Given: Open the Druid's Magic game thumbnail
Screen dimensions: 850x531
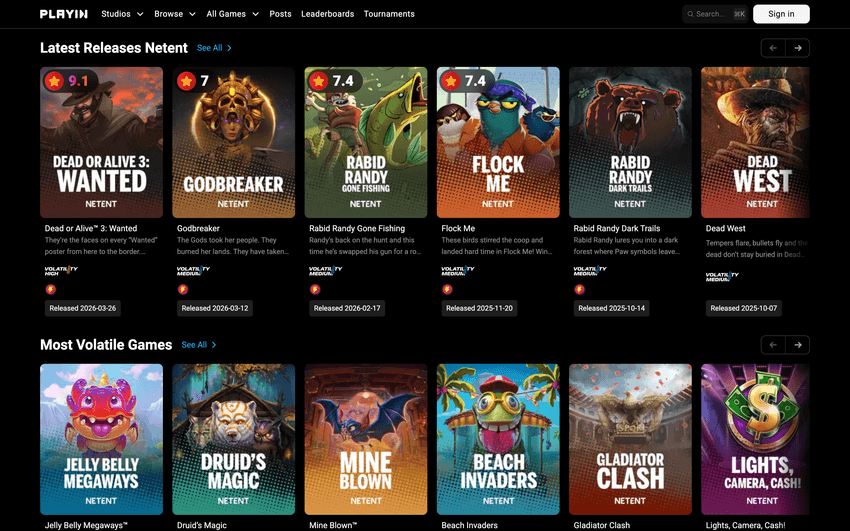Looking at the screenshot, I should pos(234,439).
